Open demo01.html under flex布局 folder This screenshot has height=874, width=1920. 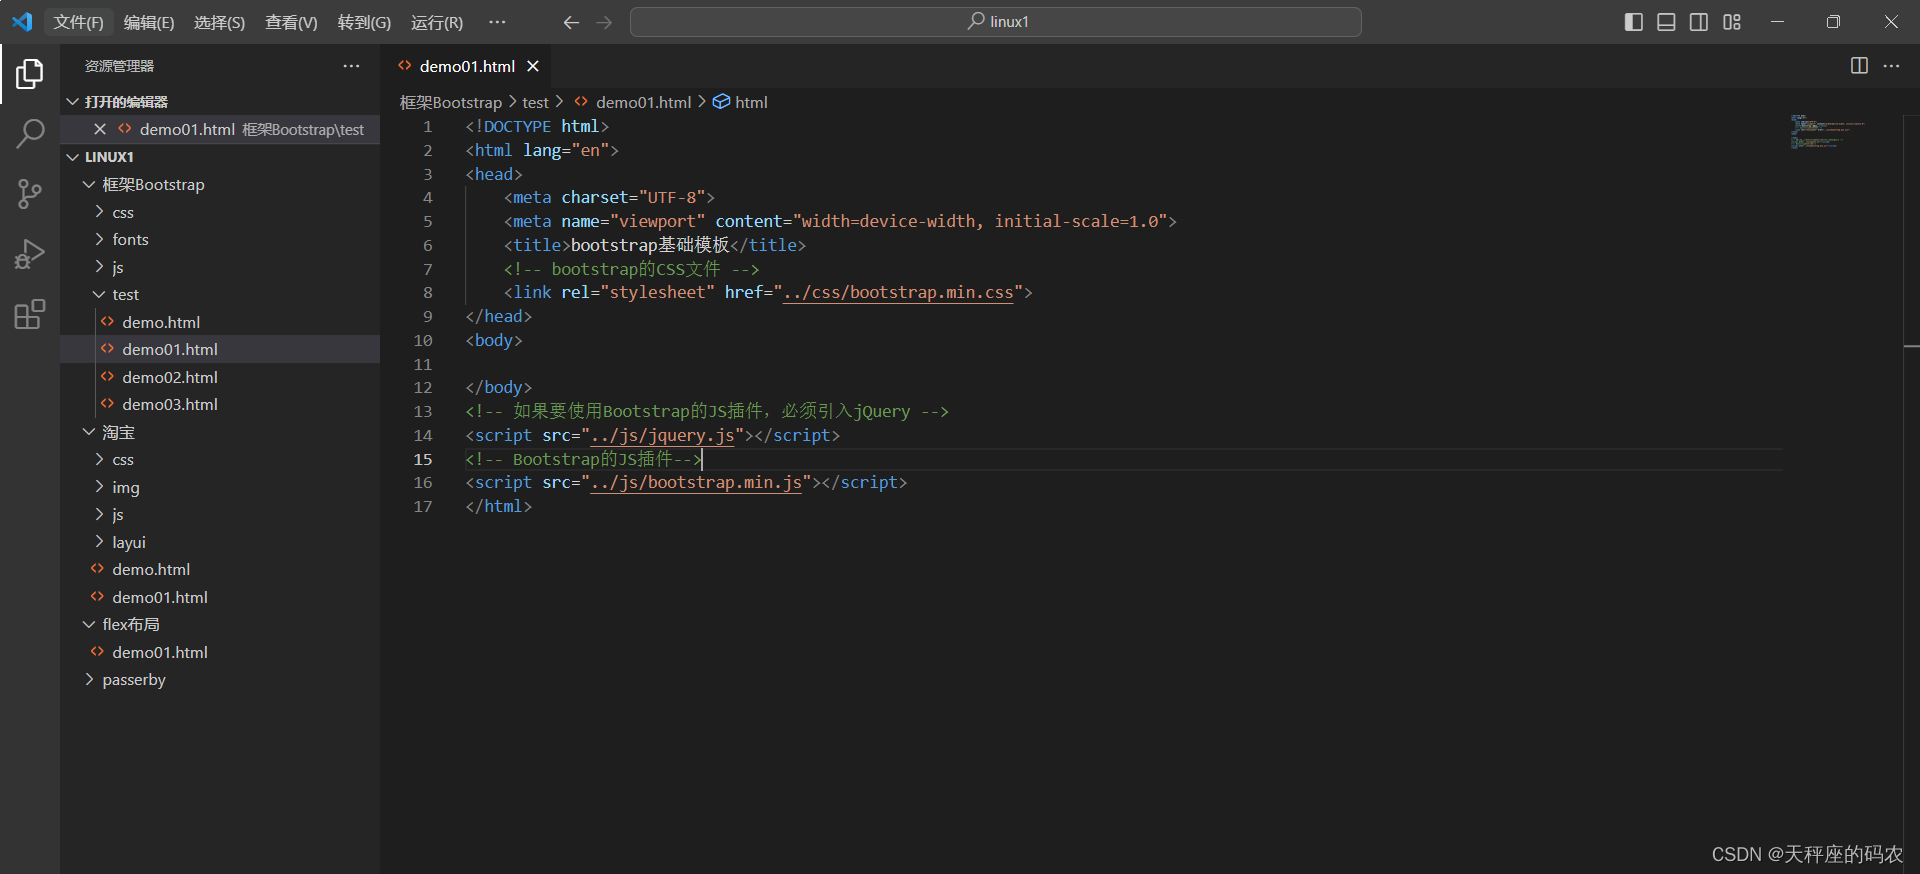220,652
